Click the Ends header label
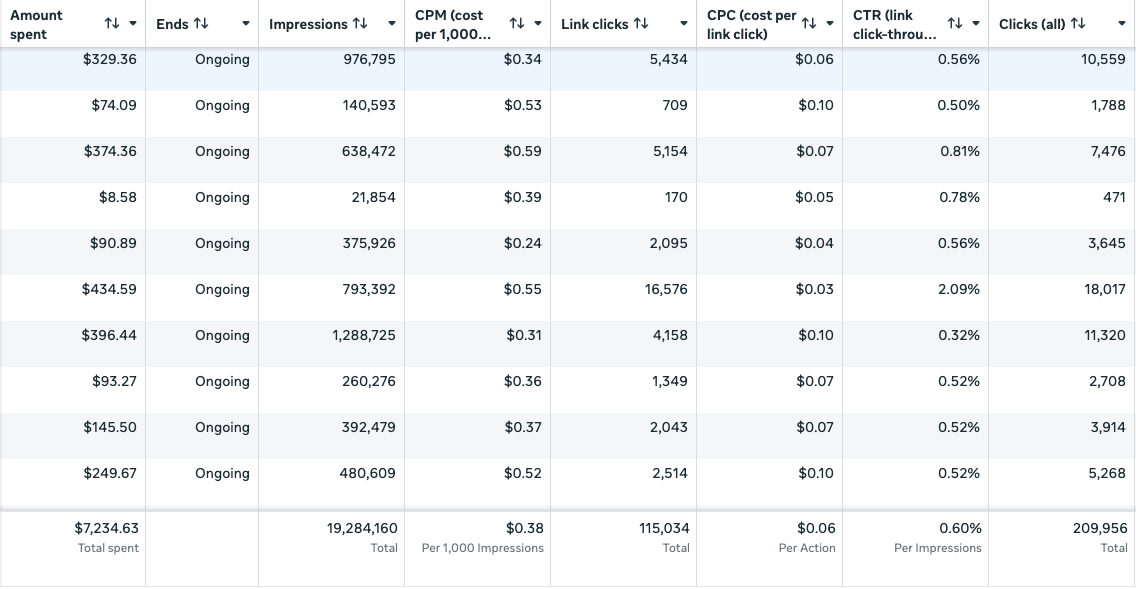1136x589 pixels. [172, 24]
